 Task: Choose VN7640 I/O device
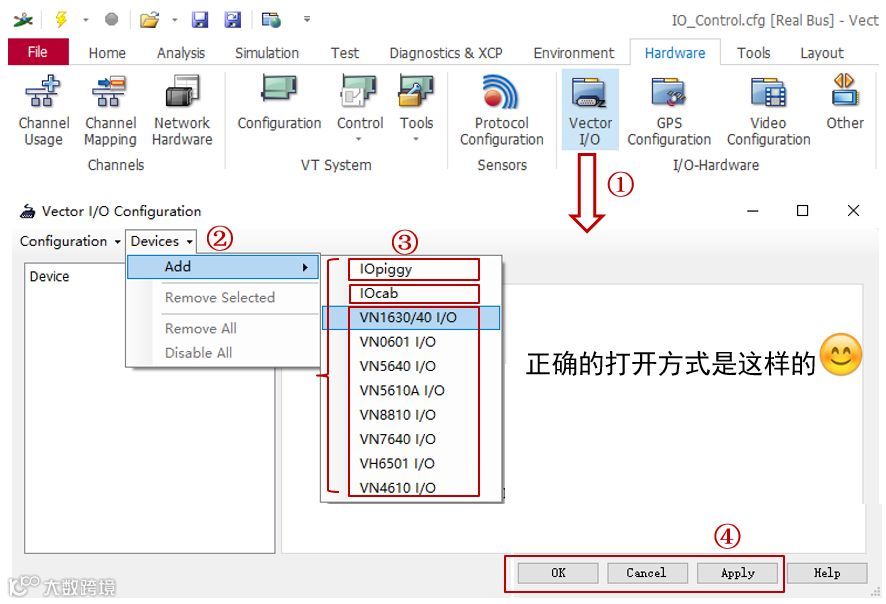[411, 439]
